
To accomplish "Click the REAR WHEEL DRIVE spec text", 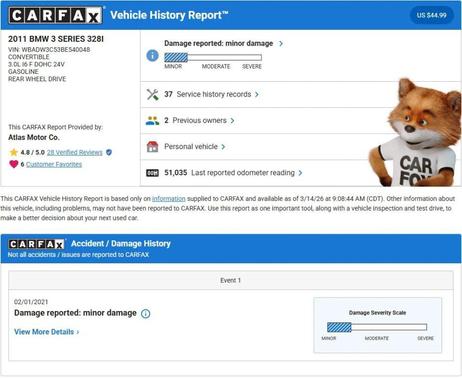I will (x=37, y=79).
